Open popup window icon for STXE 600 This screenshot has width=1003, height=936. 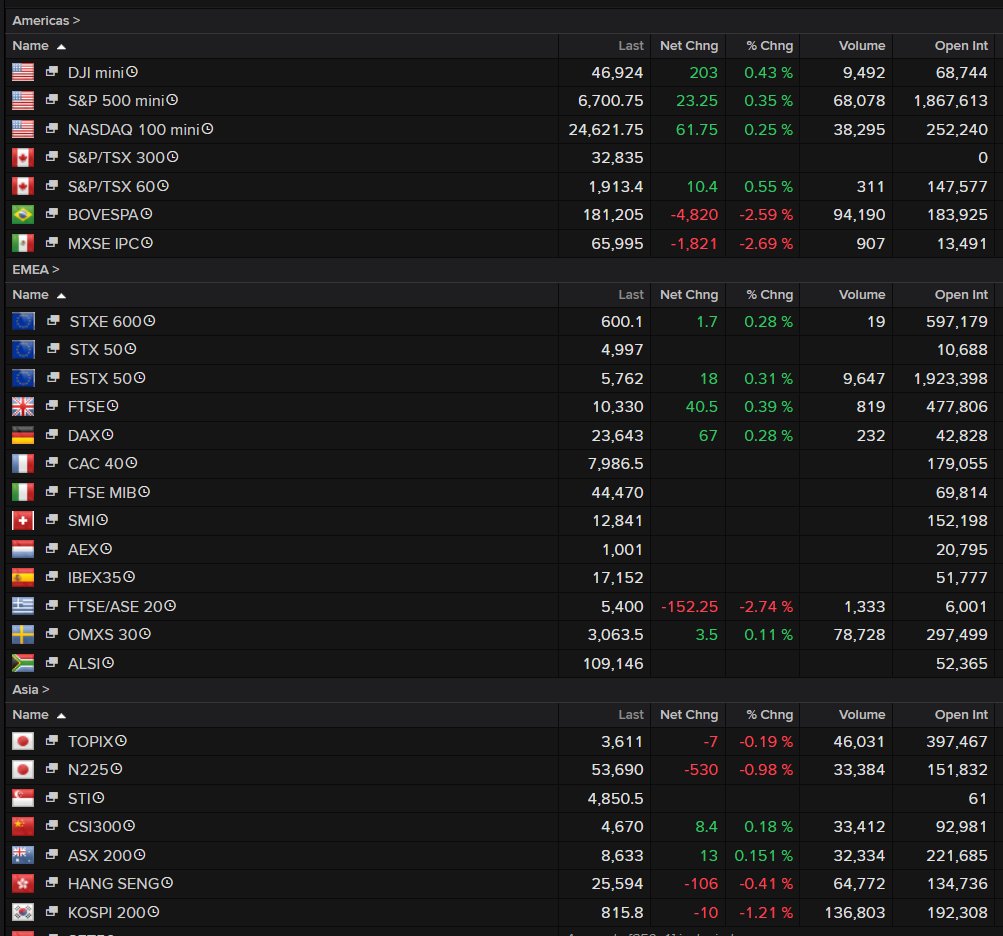53,321
